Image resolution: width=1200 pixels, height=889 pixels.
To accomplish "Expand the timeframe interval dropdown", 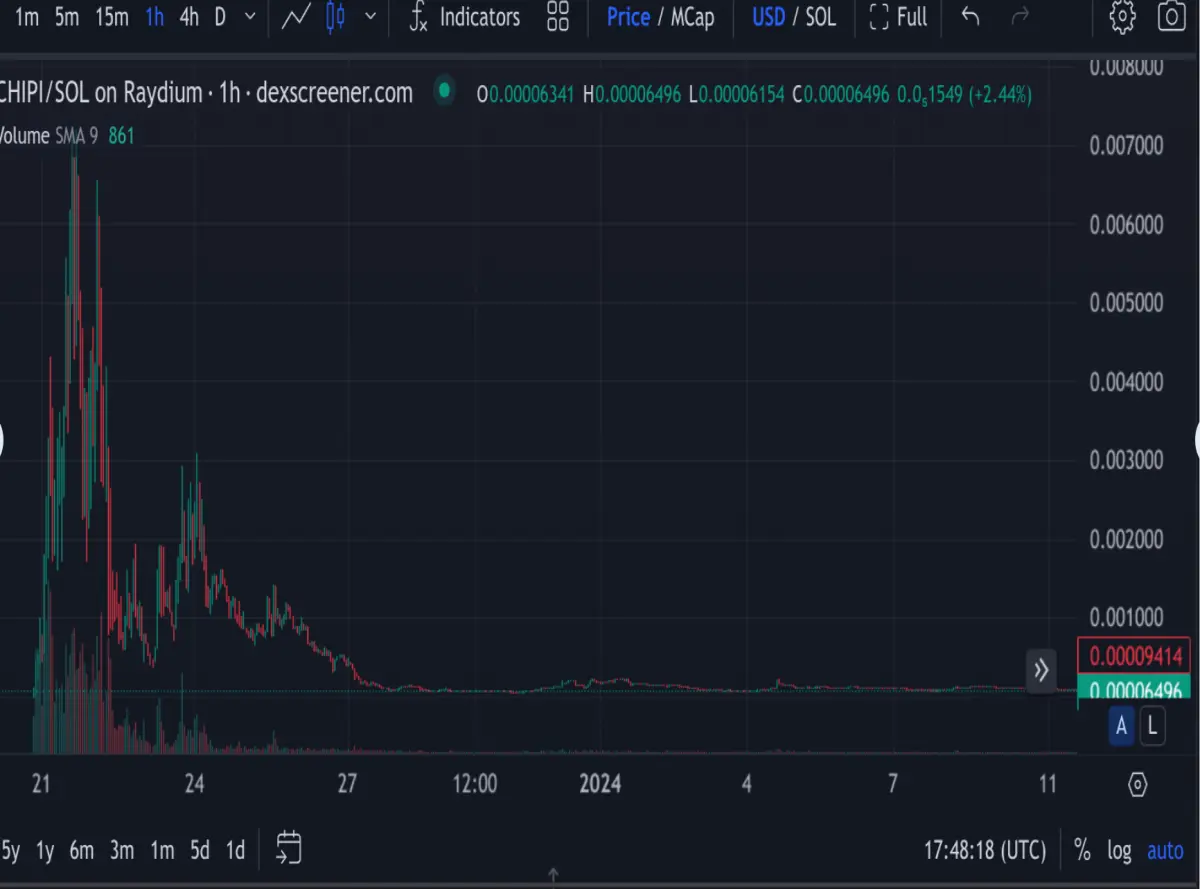I will pos(250,17).
